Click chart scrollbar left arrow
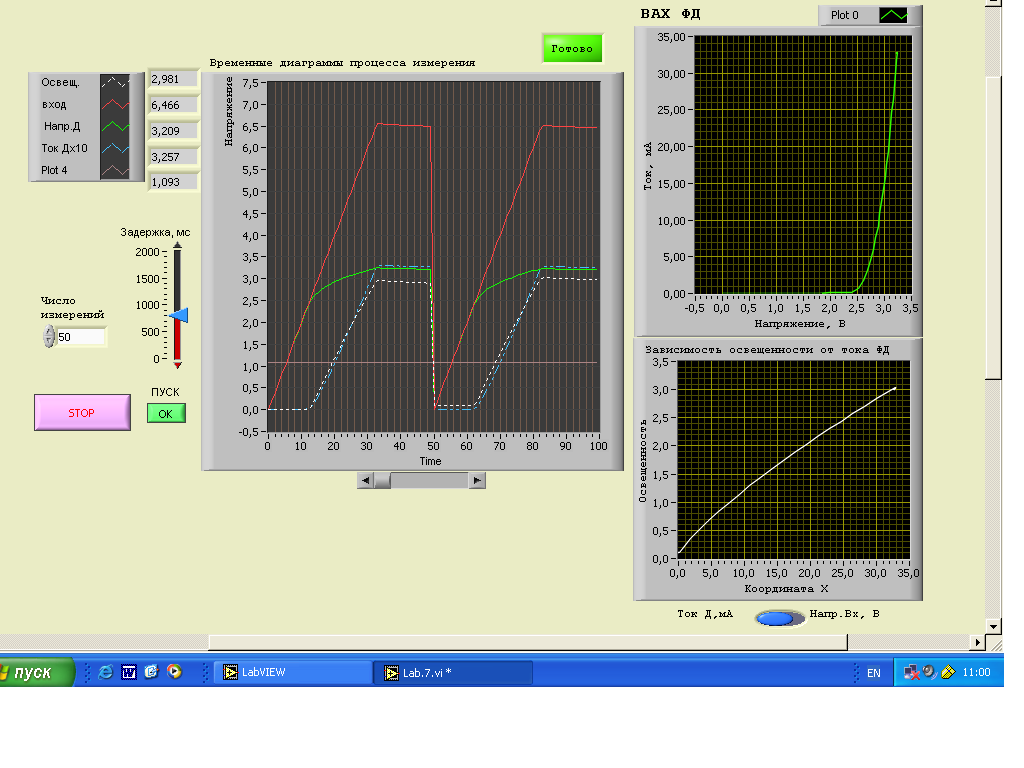 click(366, 481)
